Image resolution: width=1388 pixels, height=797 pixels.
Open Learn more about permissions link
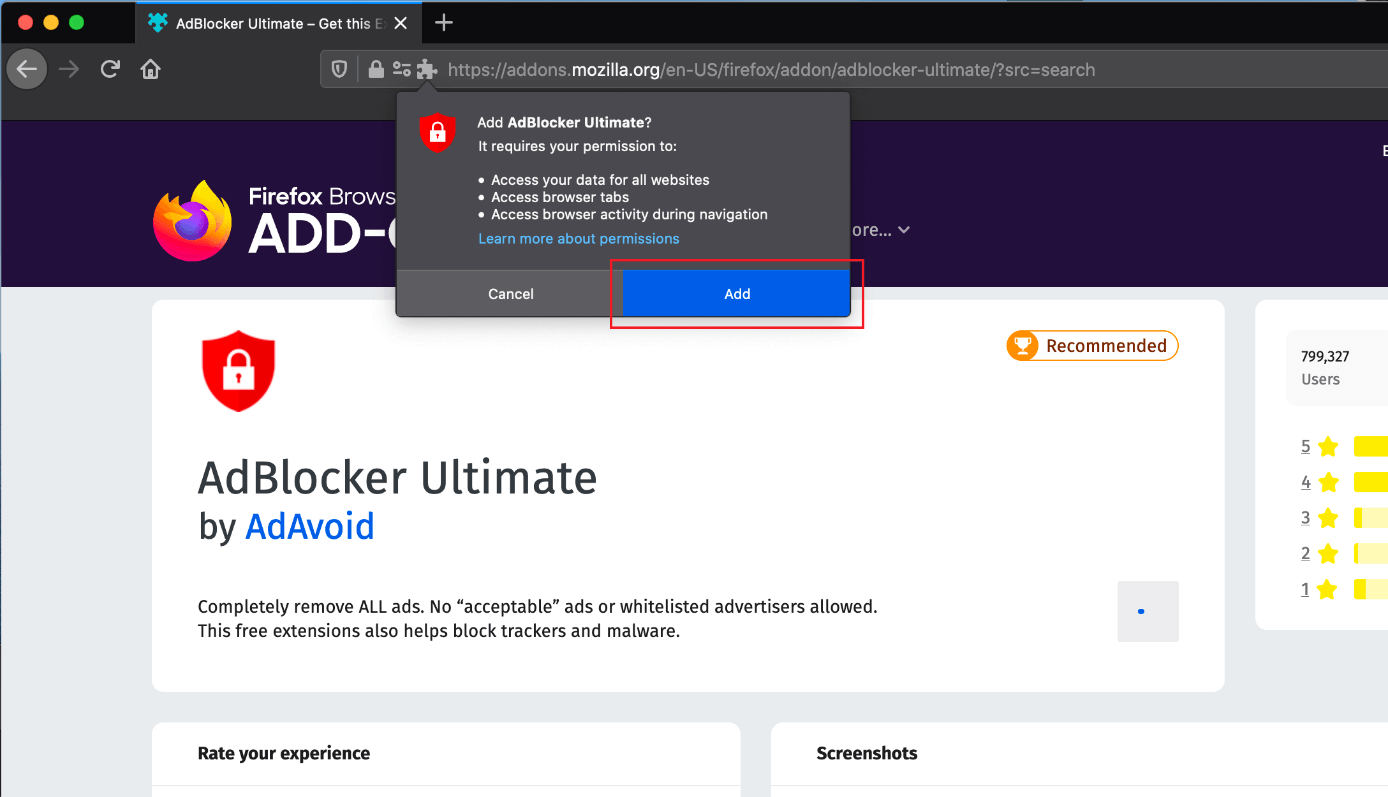pos(579,239)
